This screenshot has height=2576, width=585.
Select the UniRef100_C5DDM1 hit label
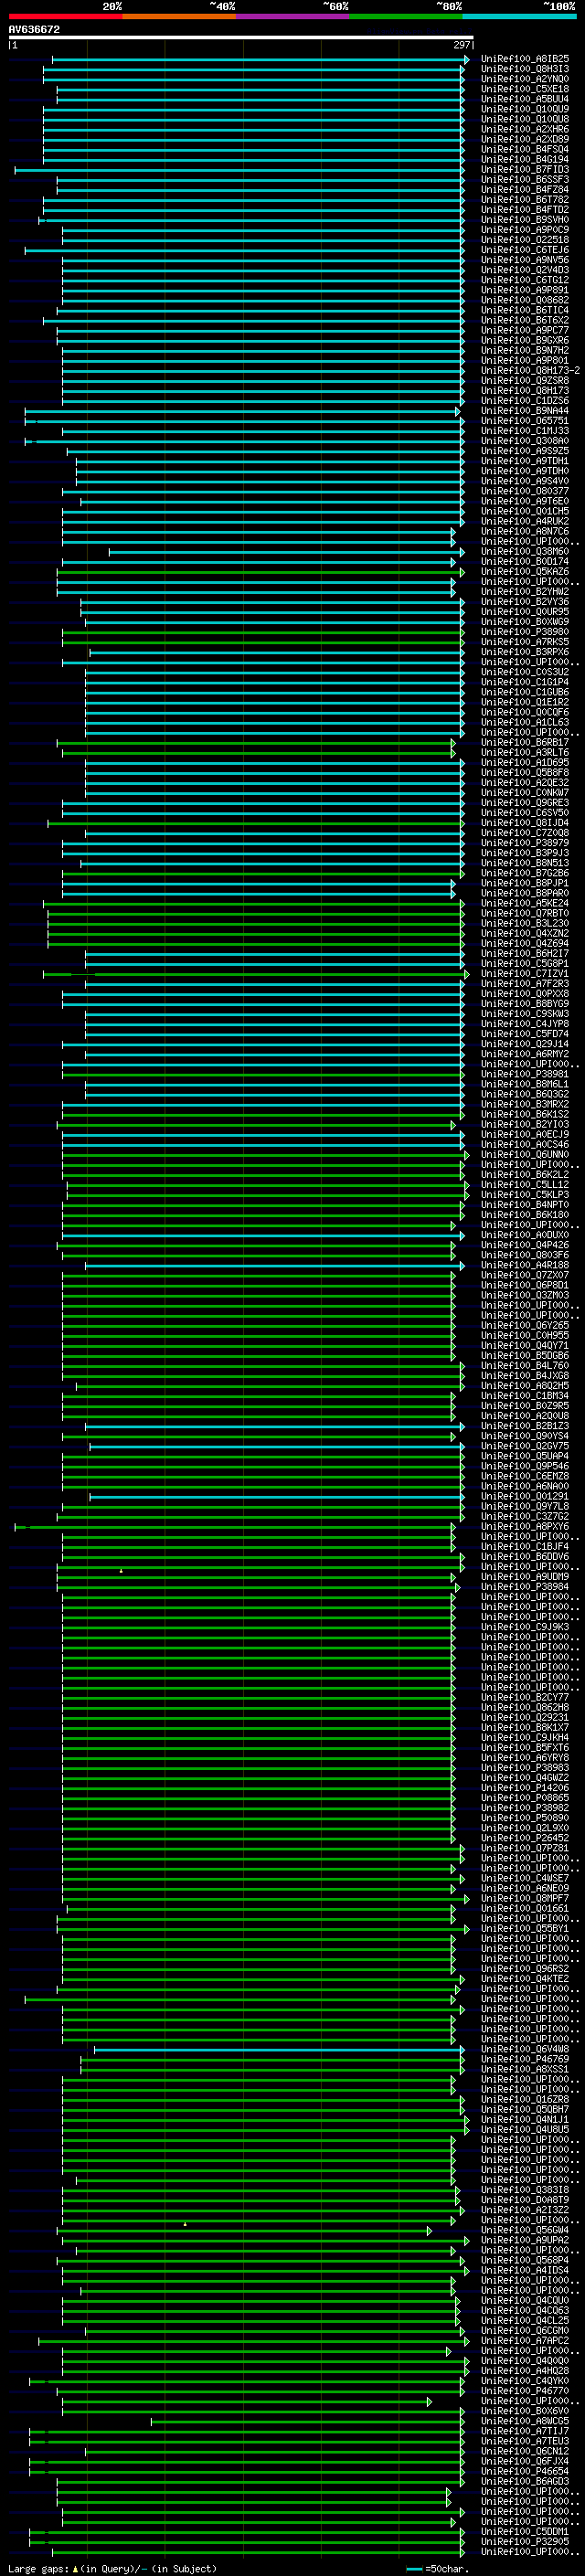pos(525,2531)
